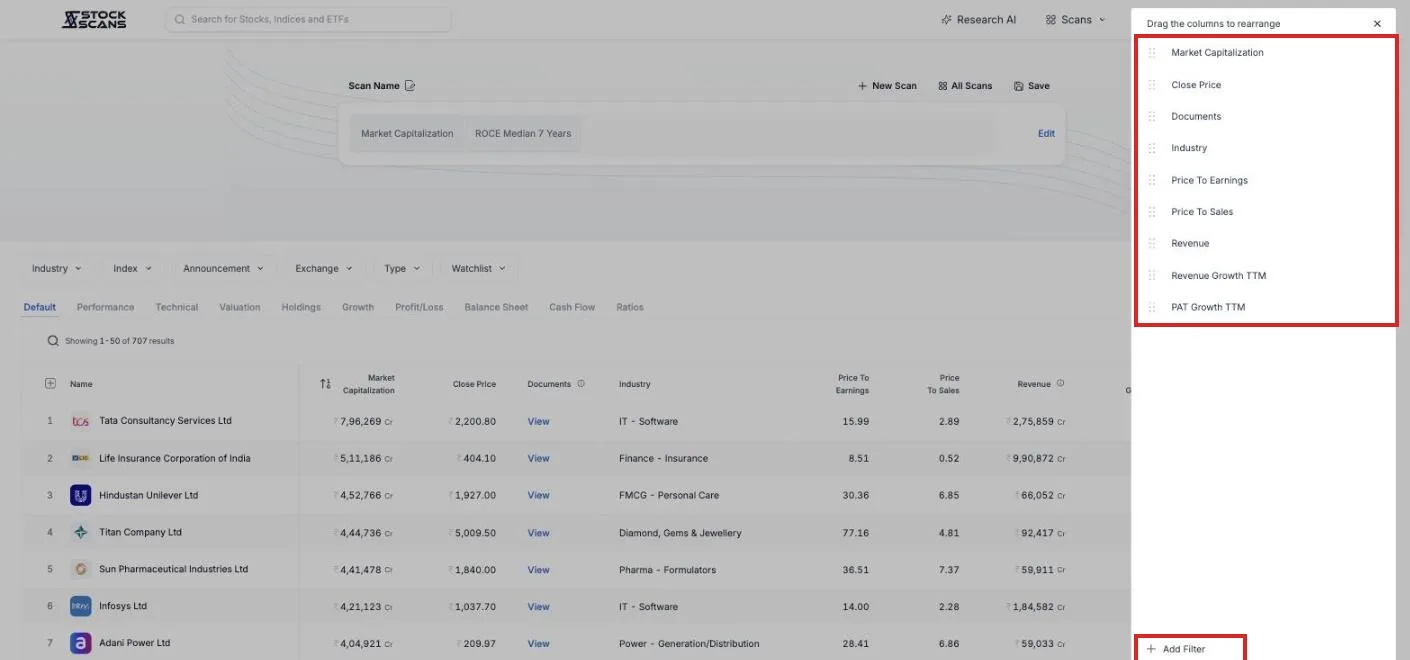Click the New Scan button

(887, 86)
